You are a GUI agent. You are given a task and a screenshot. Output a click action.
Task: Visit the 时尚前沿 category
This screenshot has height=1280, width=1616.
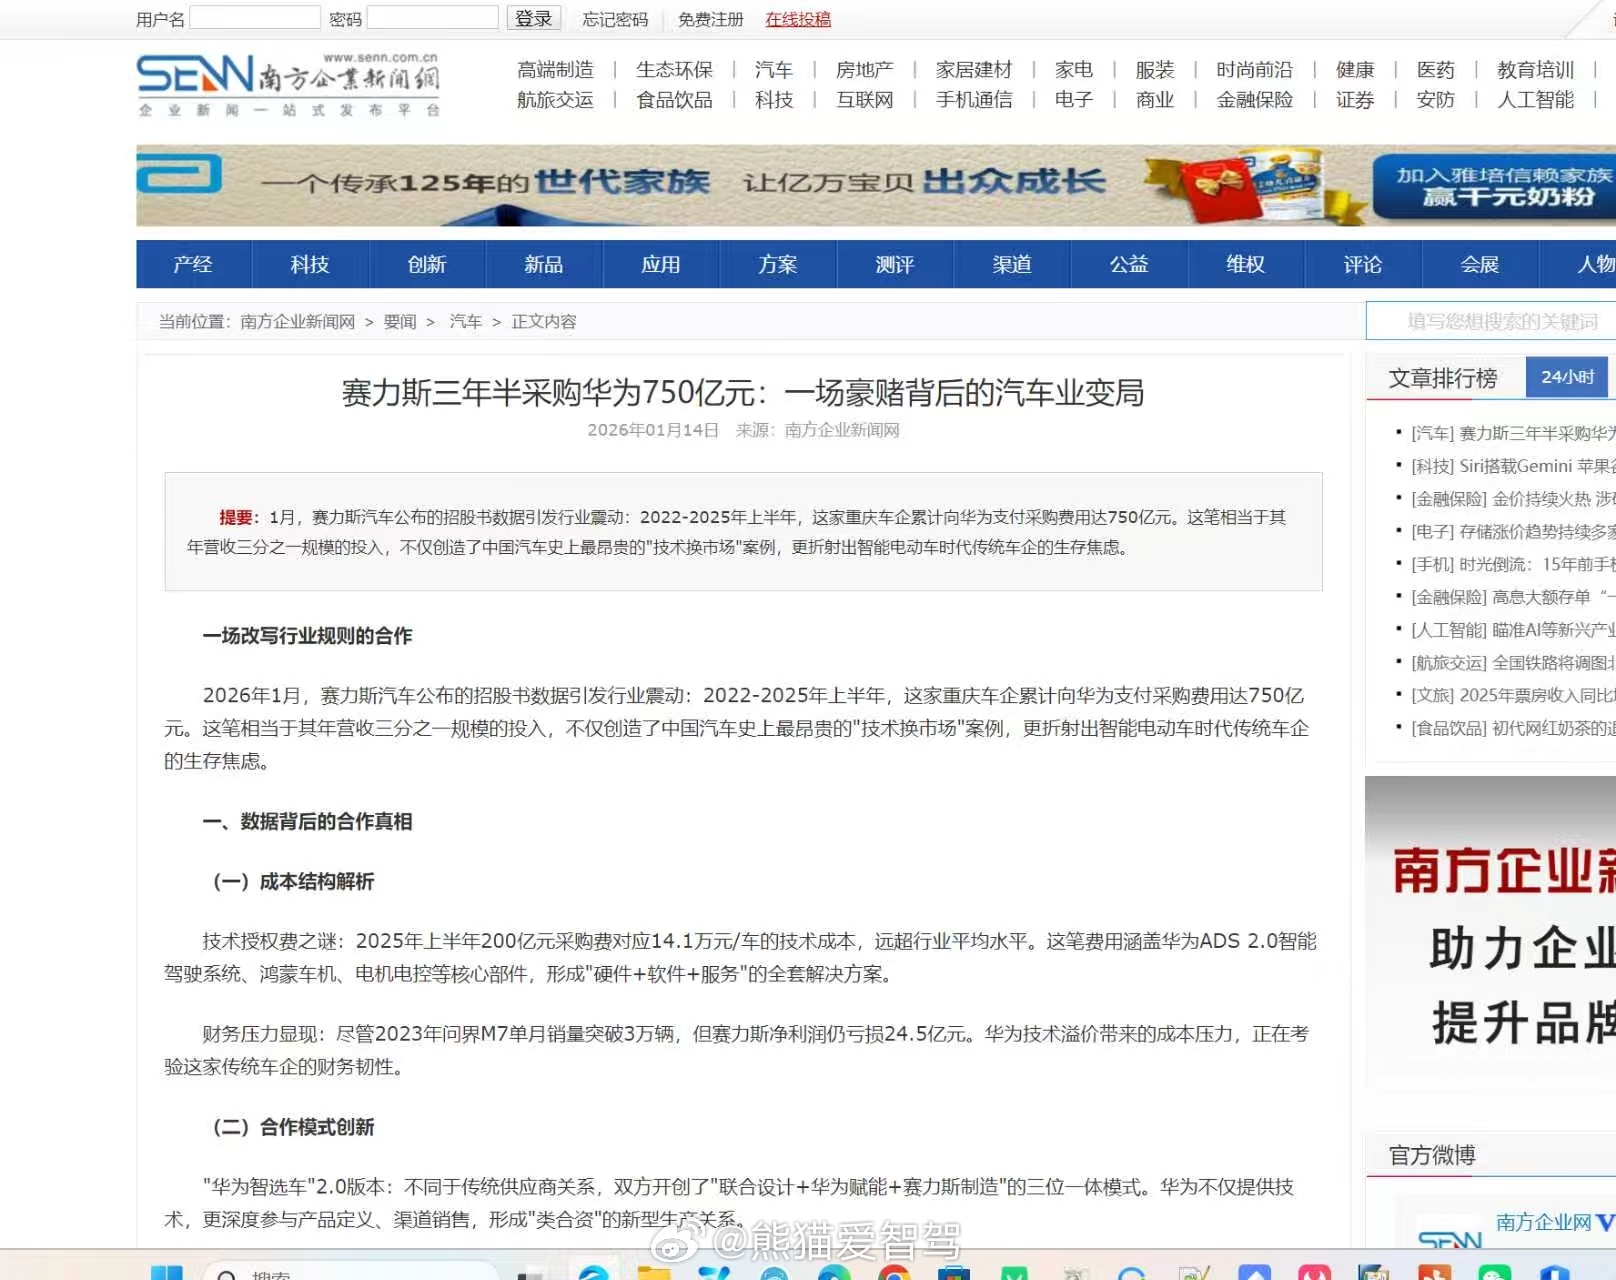(x=1254, y=70)
